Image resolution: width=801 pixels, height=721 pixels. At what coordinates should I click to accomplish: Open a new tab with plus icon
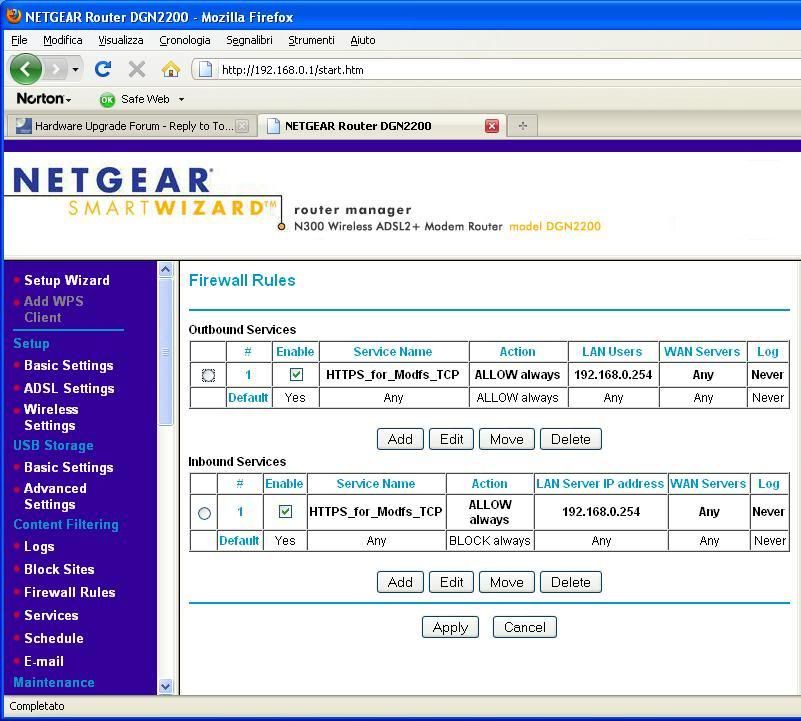522,126
